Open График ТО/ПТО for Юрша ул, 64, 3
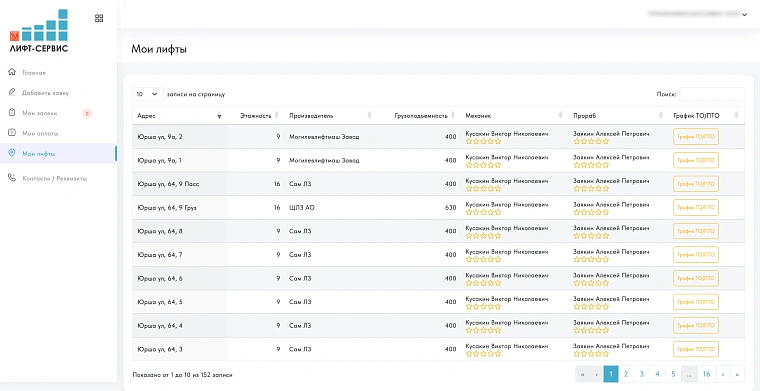The width and height of the screenshot is (760, 391). (696, 349)
